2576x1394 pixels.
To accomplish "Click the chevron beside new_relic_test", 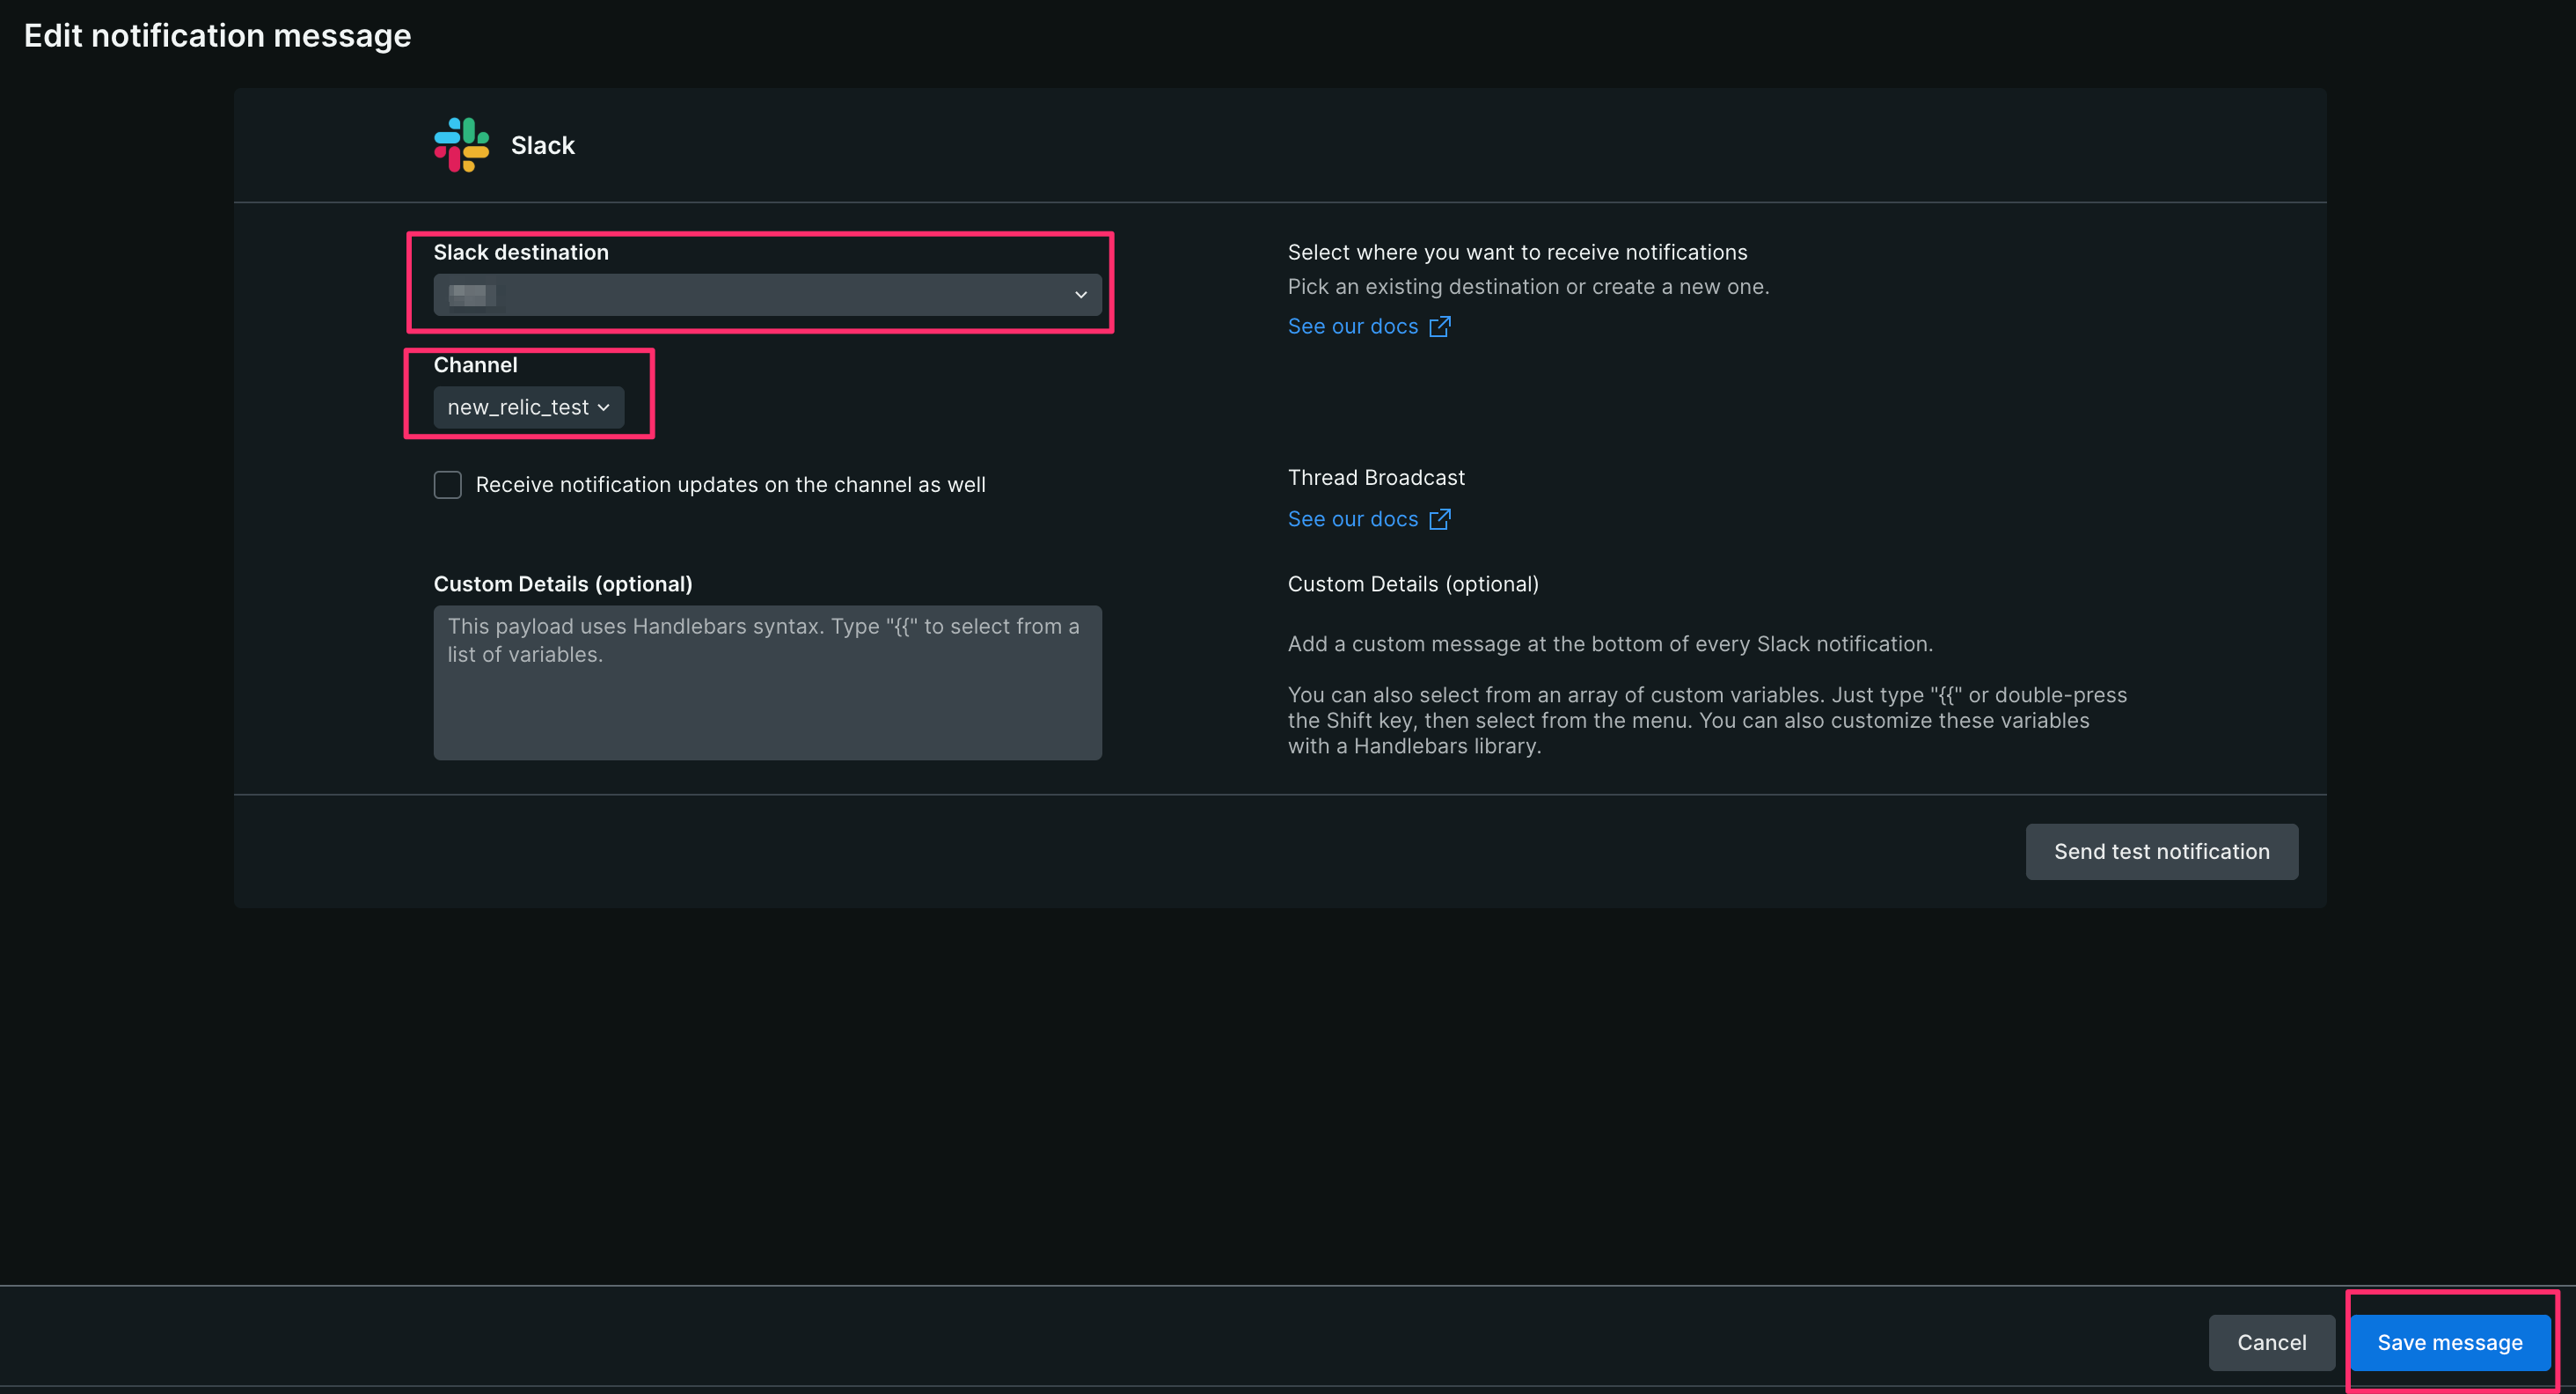I will tap(604, 407).
